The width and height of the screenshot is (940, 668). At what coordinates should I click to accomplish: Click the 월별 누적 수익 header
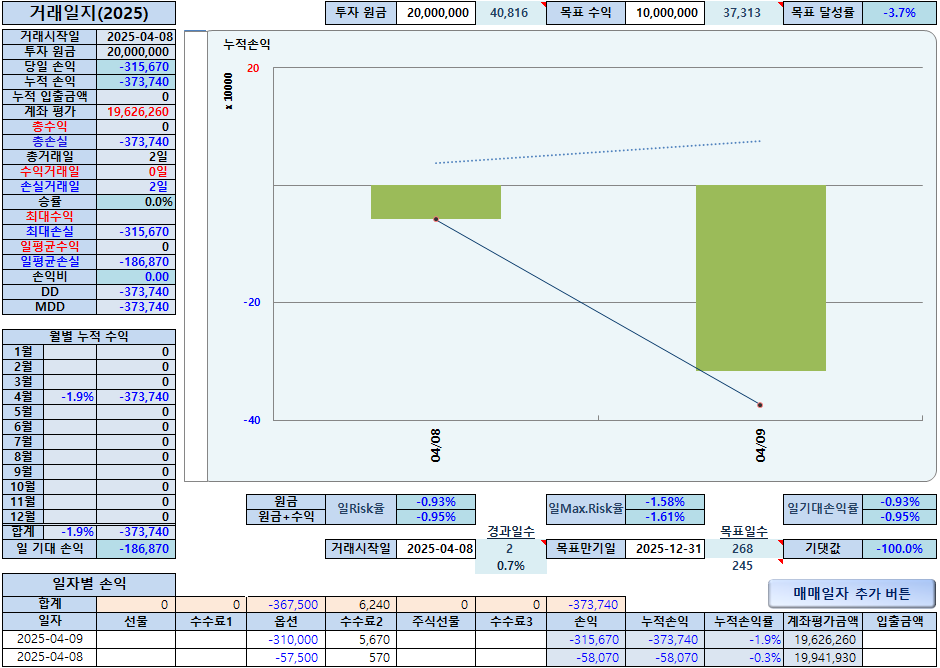[x=89, y=336]
